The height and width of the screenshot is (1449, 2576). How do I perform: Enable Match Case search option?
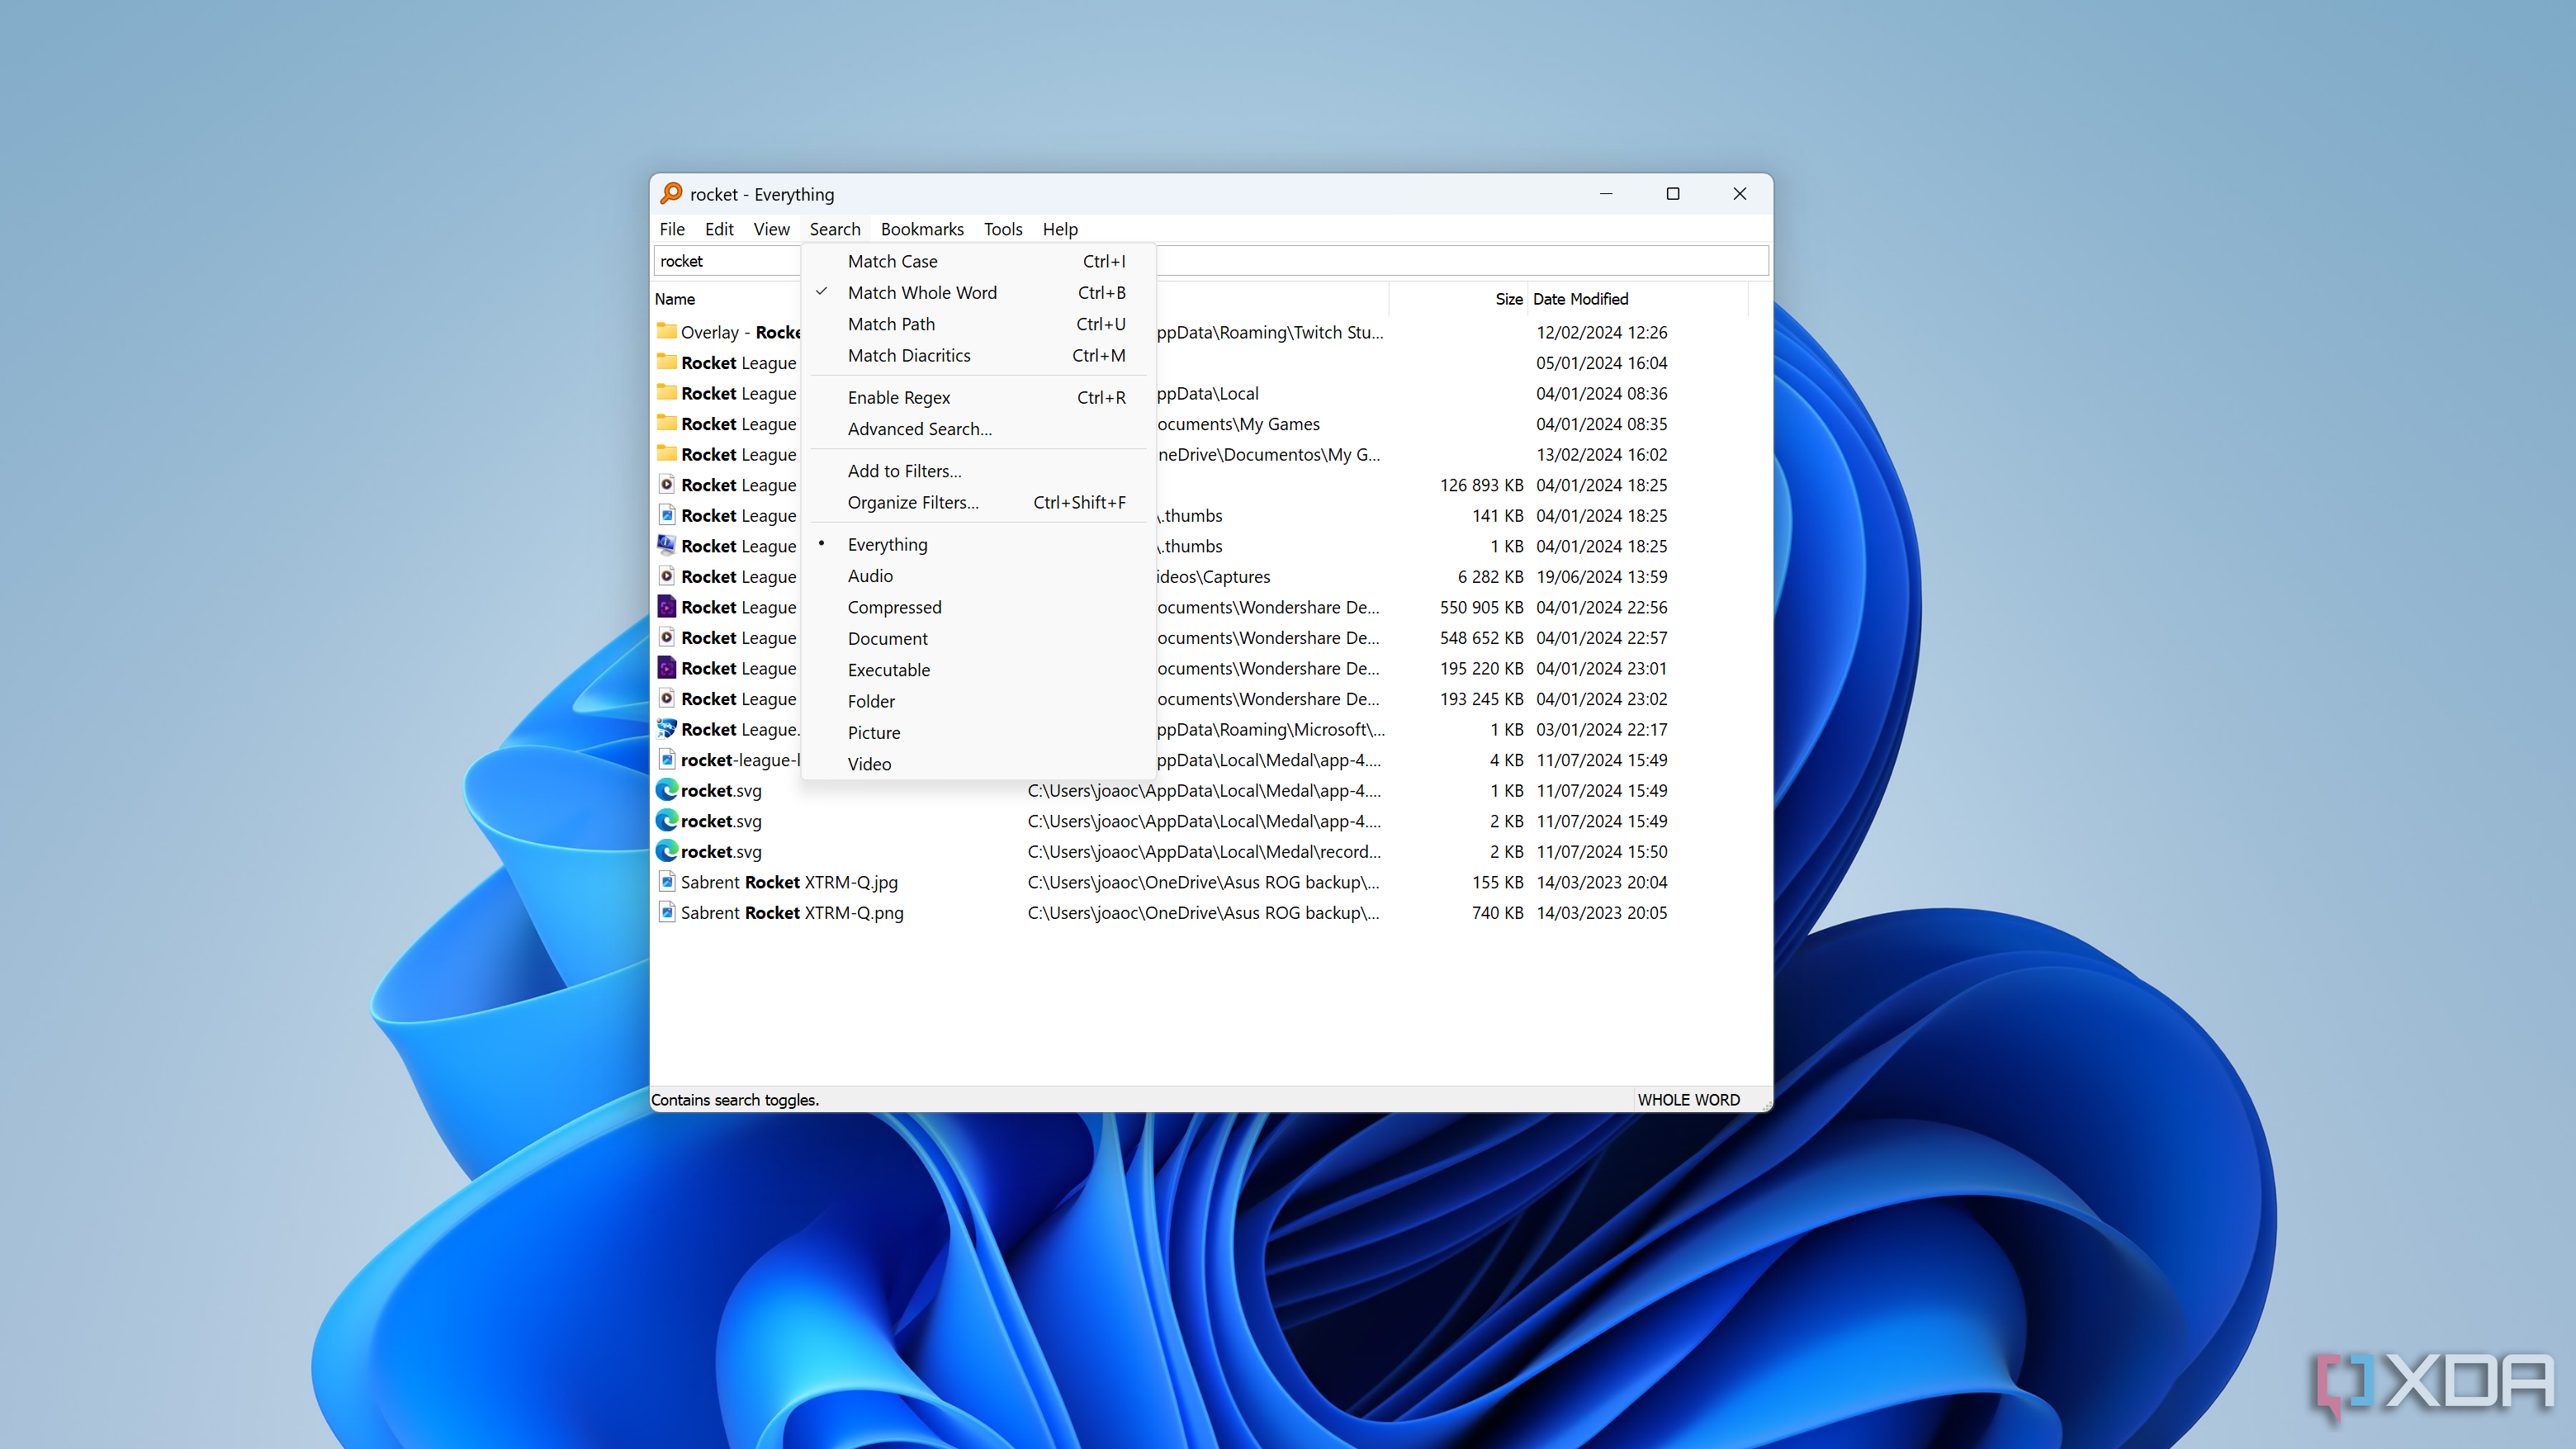(892, 260)
